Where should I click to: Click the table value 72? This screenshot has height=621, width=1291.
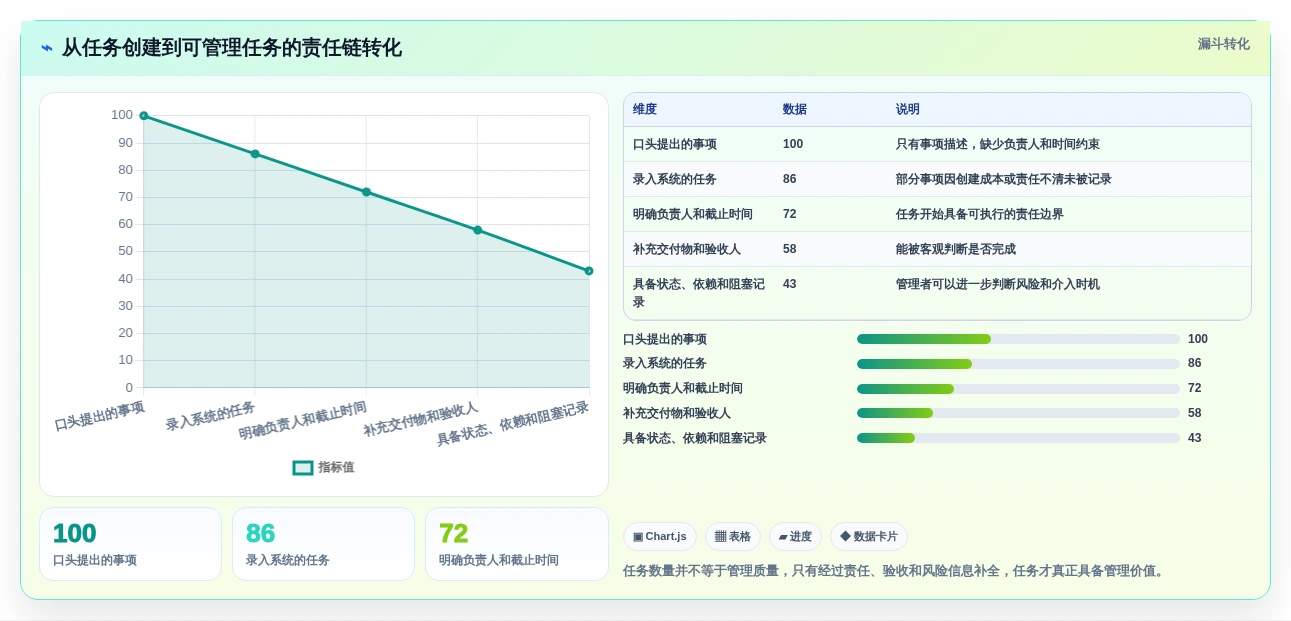(790, 215)
